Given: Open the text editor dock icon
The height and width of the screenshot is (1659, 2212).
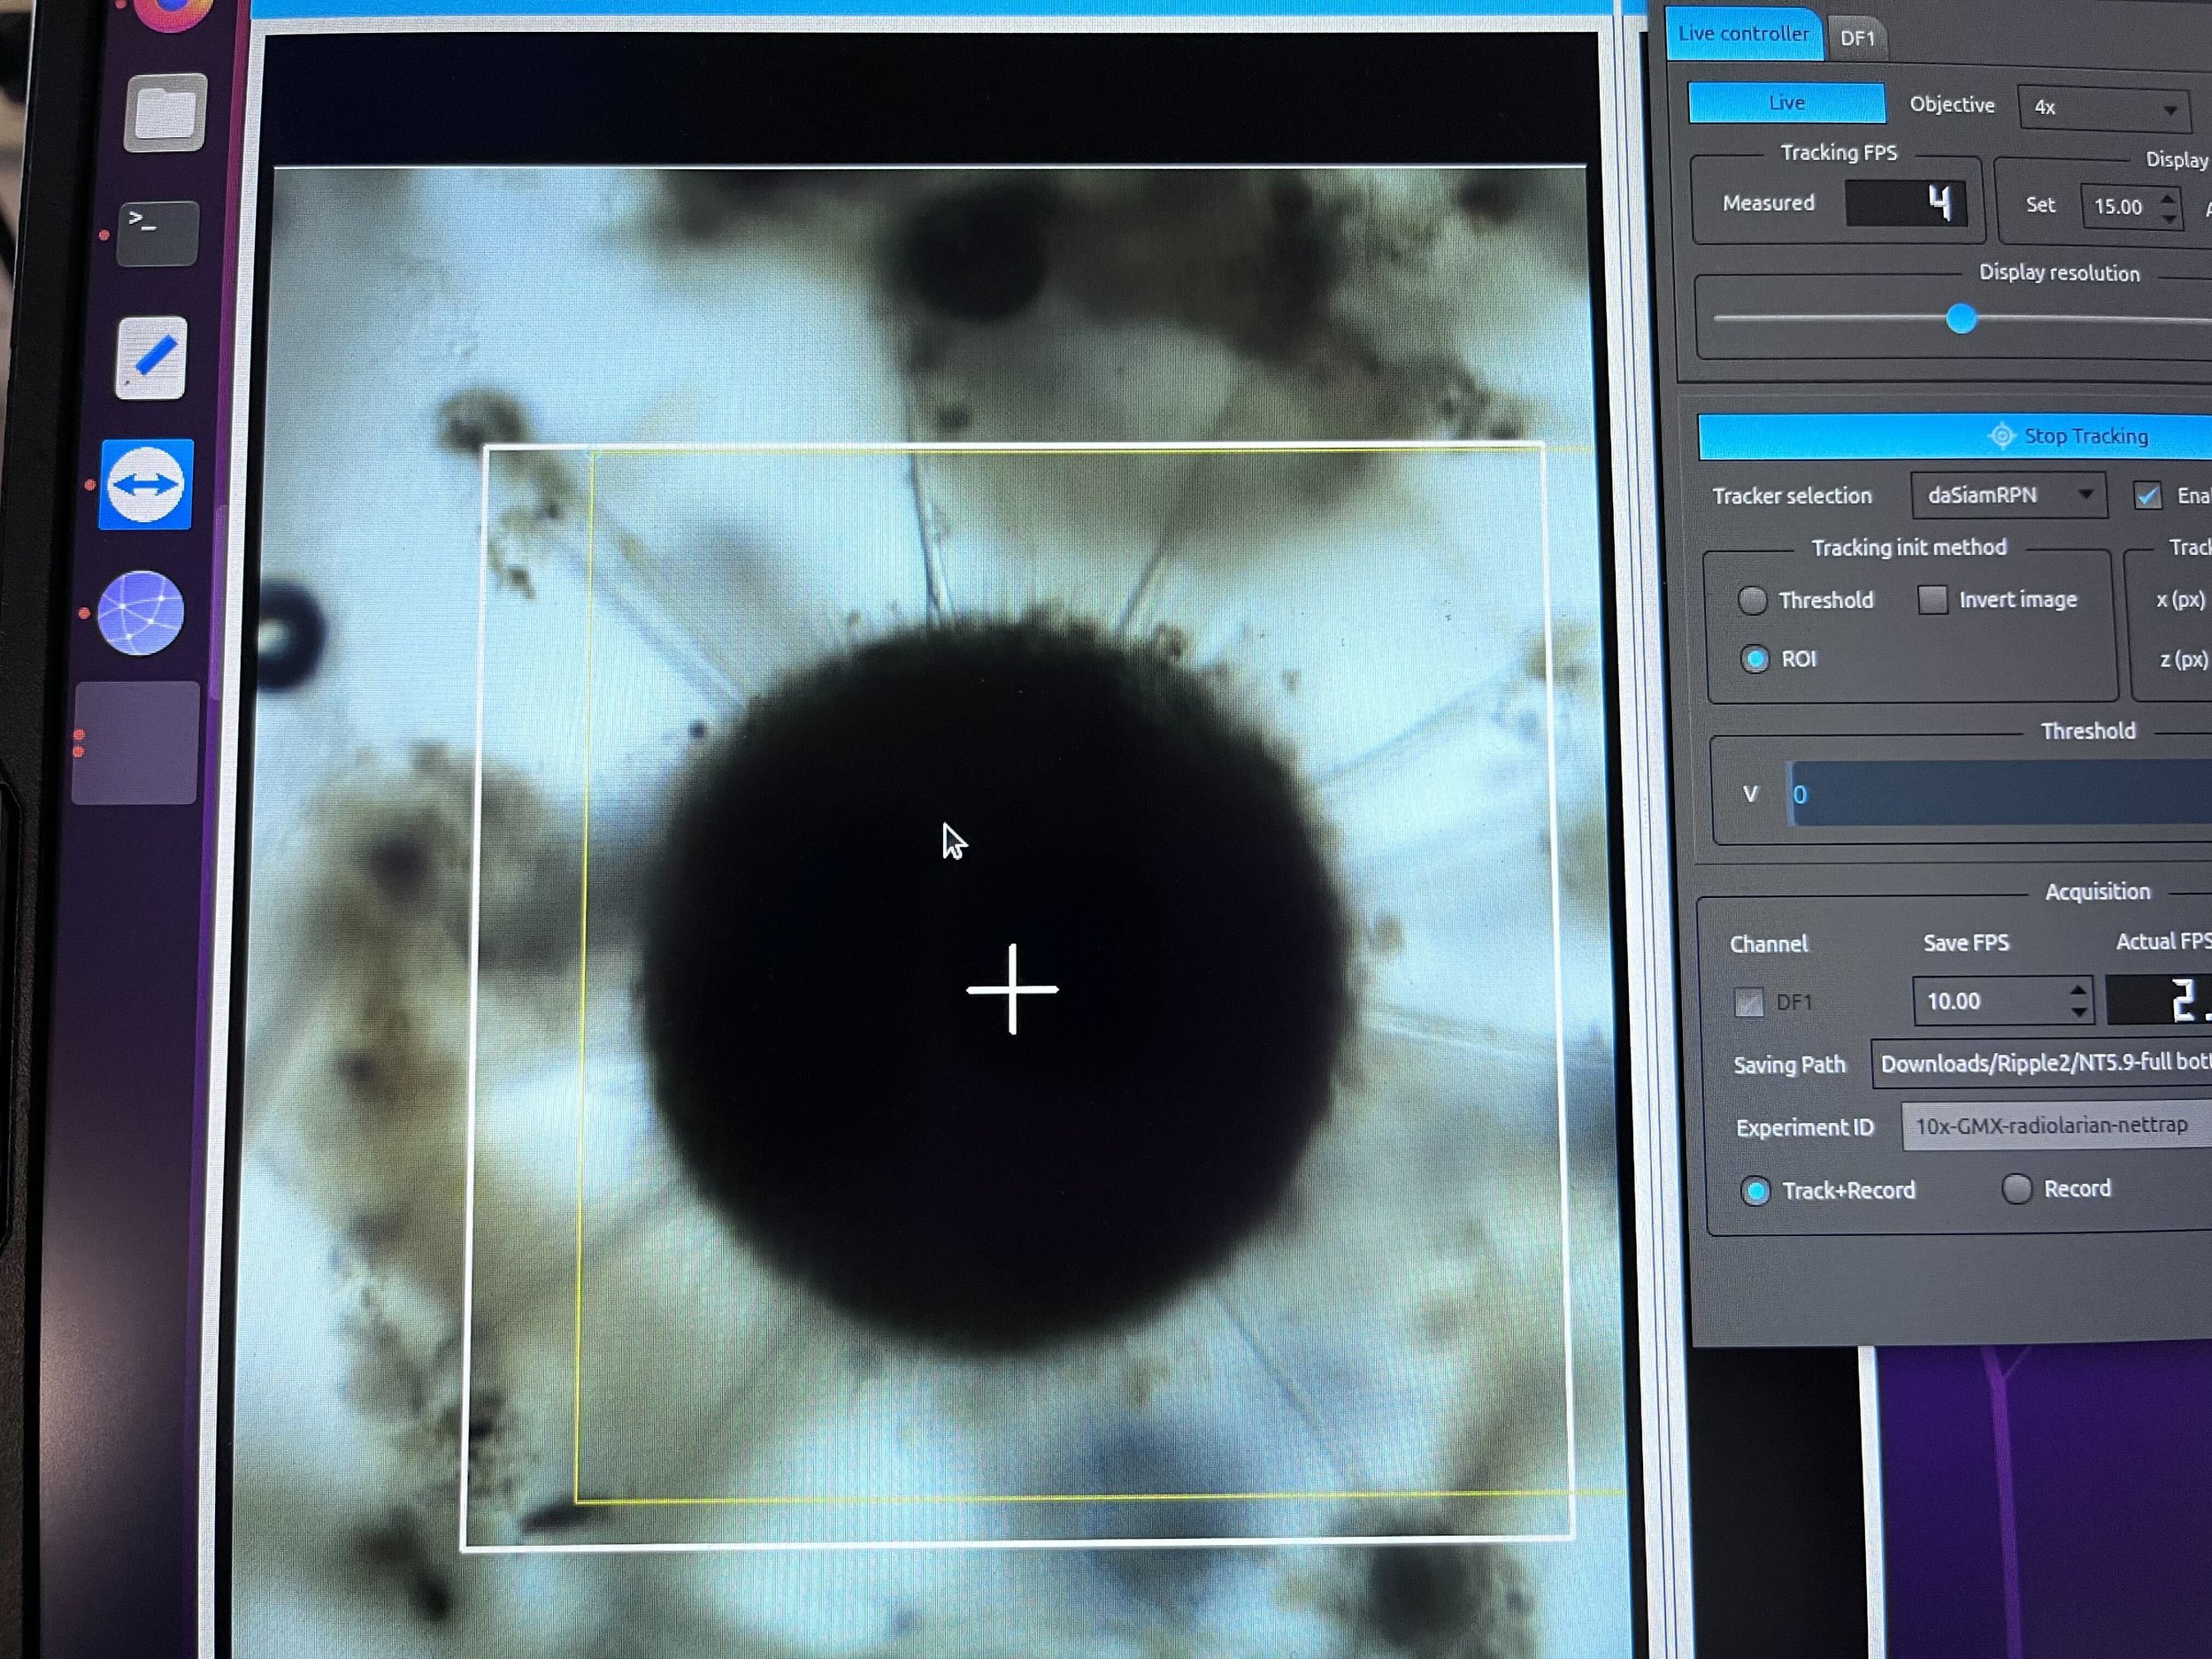Looking at the screenshot, I should tap(152, 358).
